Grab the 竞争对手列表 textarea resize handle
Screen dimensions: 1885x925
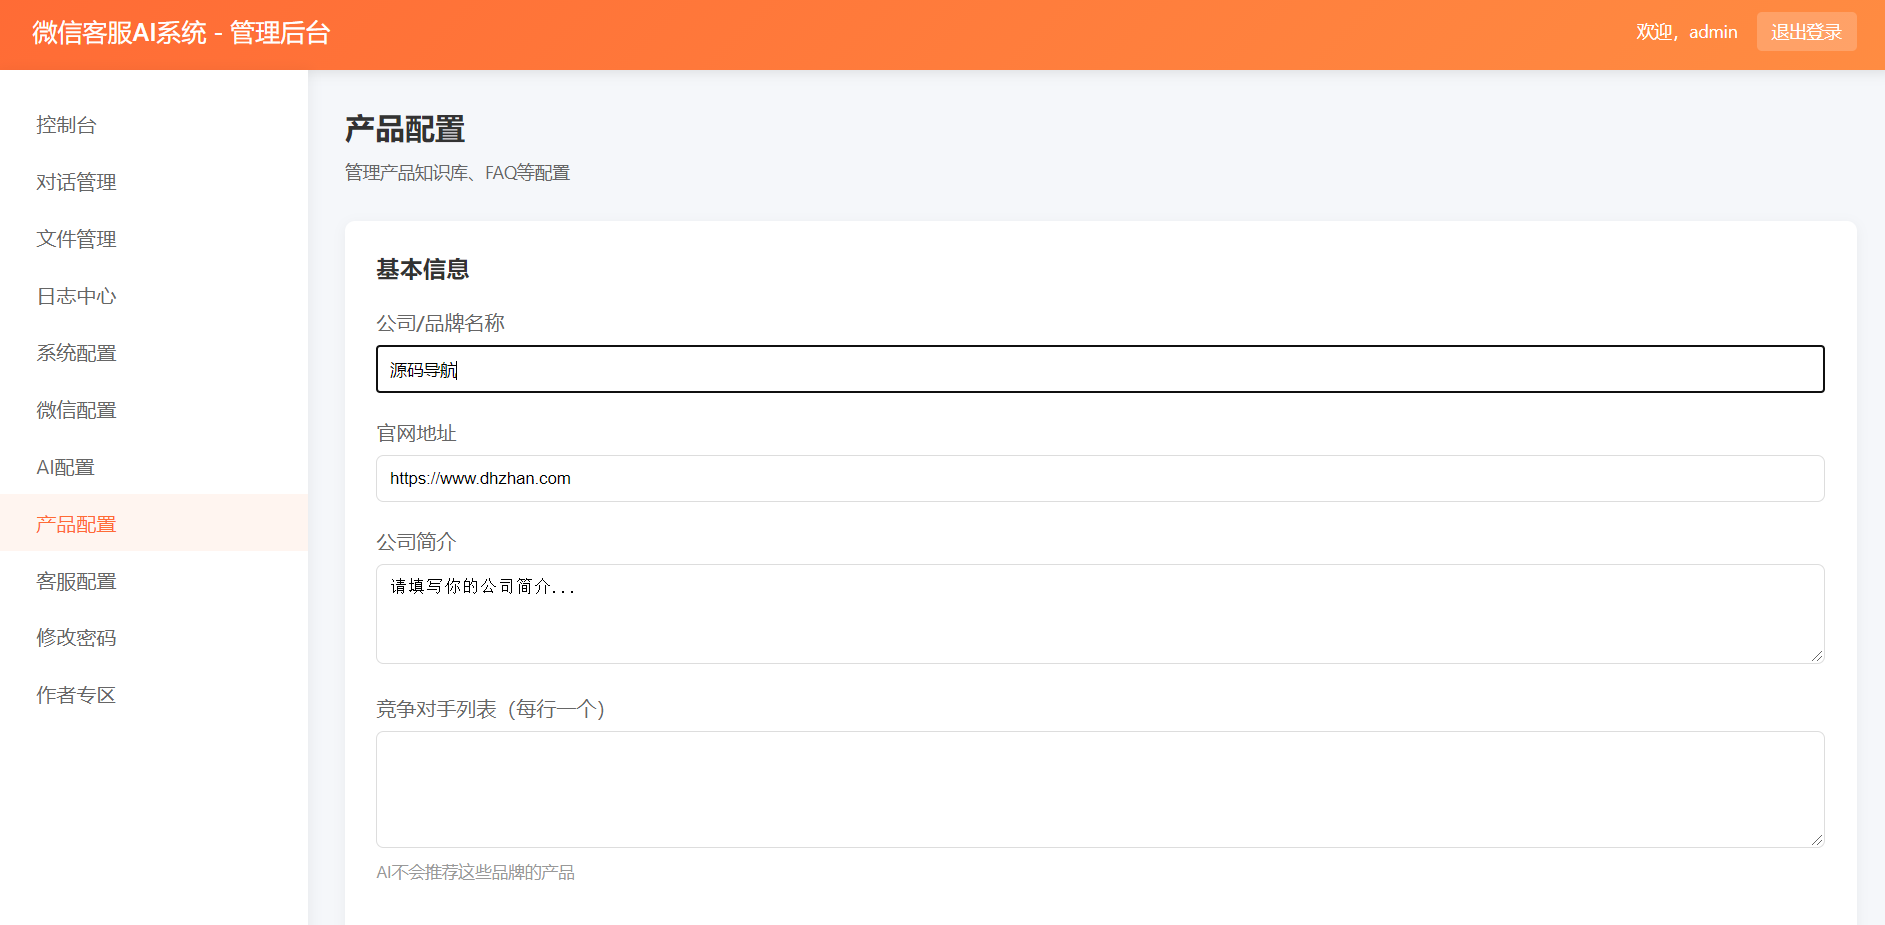tap(1816, 839)
